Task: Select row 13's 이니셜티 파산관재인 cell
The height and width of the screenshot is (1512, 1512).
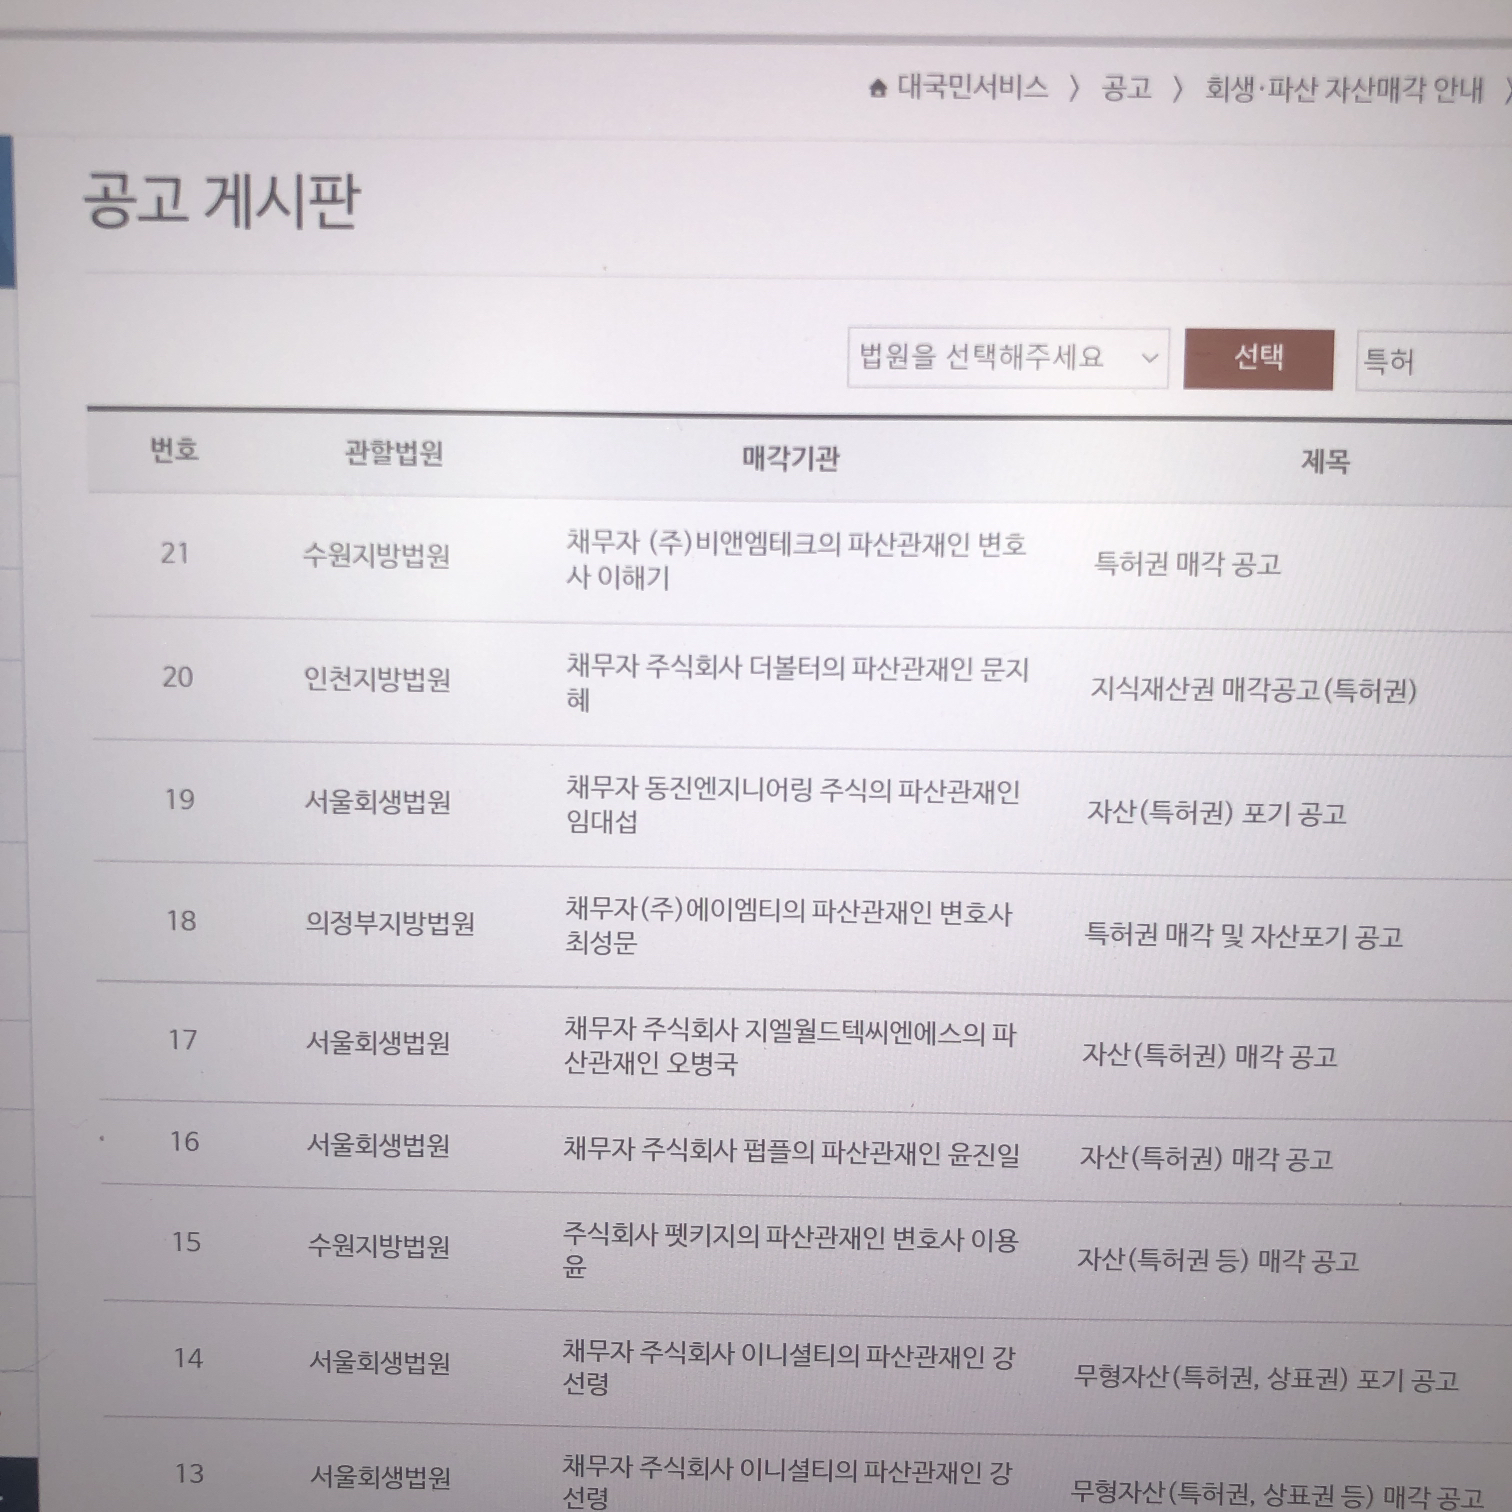Action: tap(788, 1483)
